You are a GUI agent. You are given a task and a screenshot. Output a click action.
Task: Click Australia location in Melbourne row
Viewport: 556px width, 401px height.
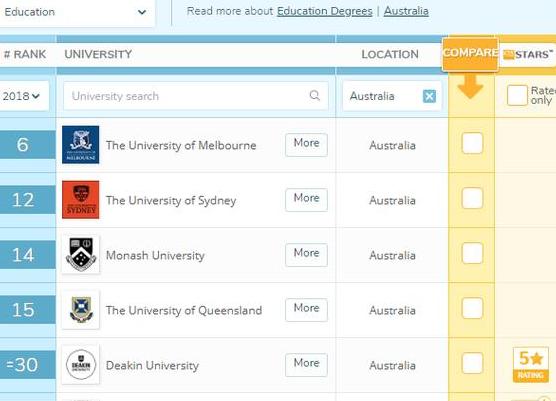pos(392,145)
